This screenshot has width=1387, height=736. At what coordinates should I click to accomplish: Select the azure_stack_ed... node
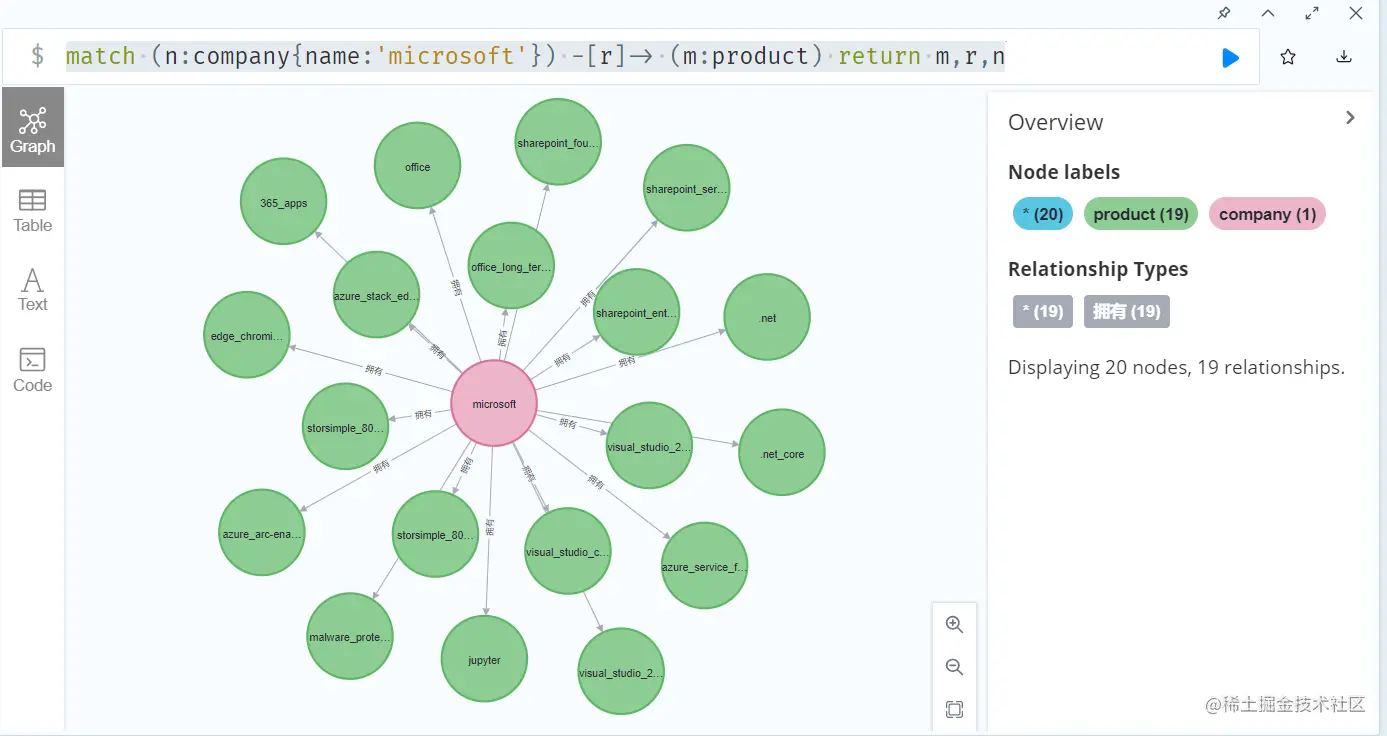click(376, 295)
